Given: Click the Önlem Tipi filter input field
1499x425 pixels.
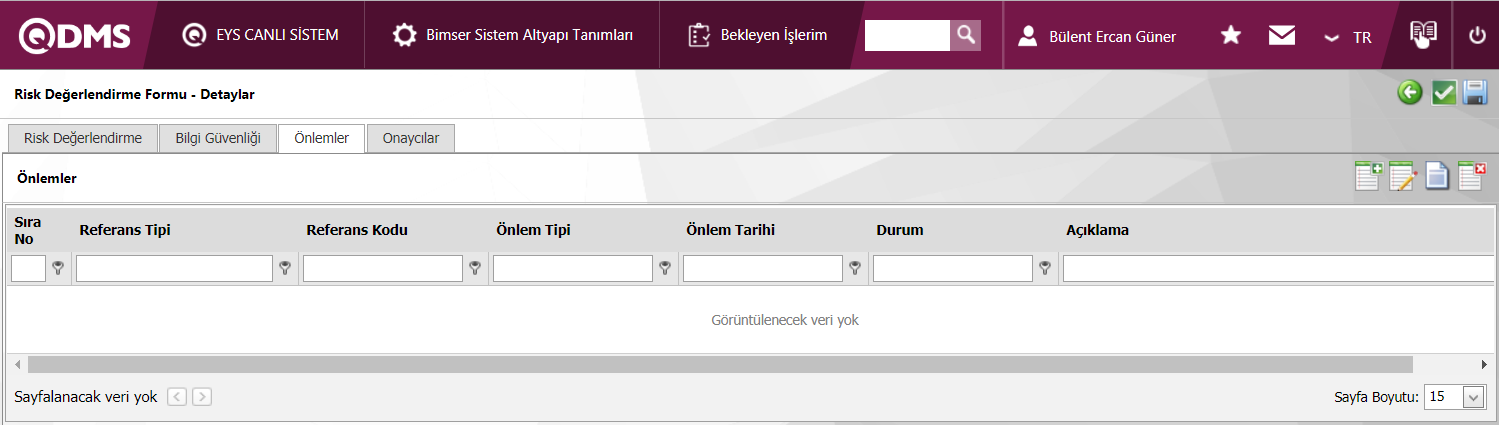Looking at the screenshot, I should 572,268.
